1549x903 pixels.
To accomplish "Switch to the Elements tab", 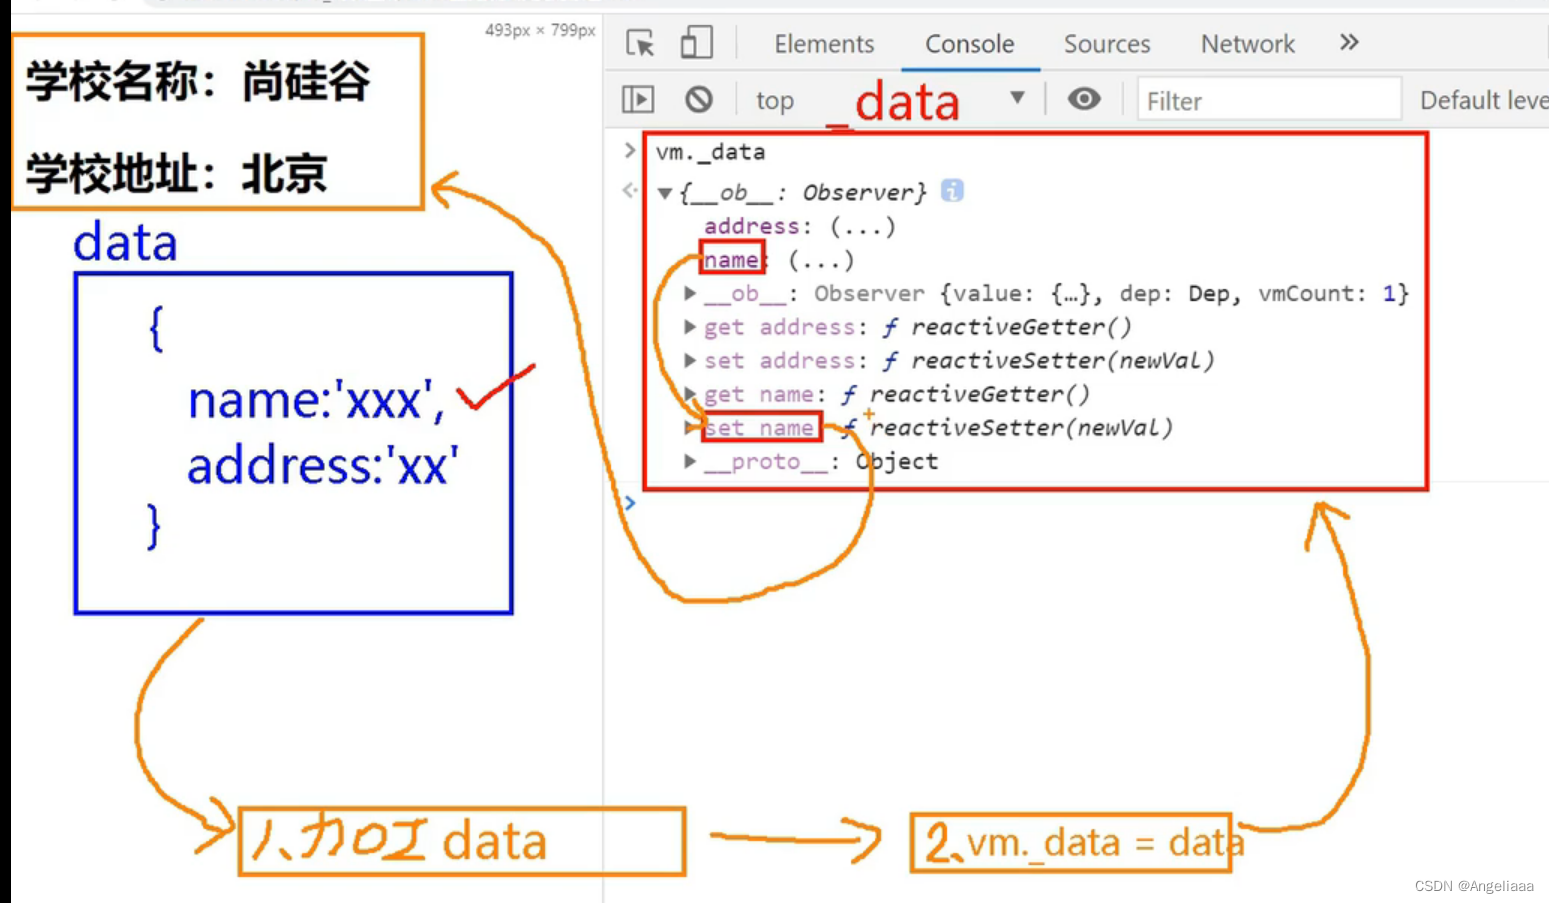I will (x=824, y=44).
